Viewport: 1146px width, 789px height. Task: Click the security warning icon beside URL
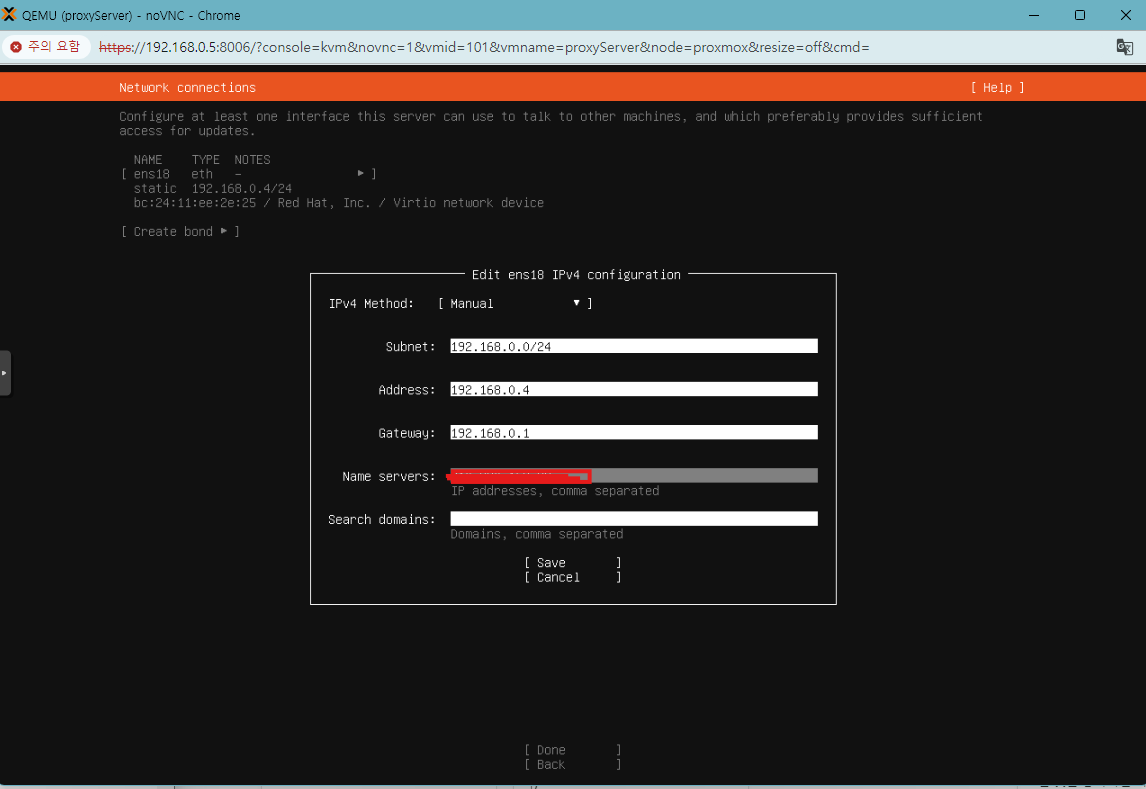point(16,47)
